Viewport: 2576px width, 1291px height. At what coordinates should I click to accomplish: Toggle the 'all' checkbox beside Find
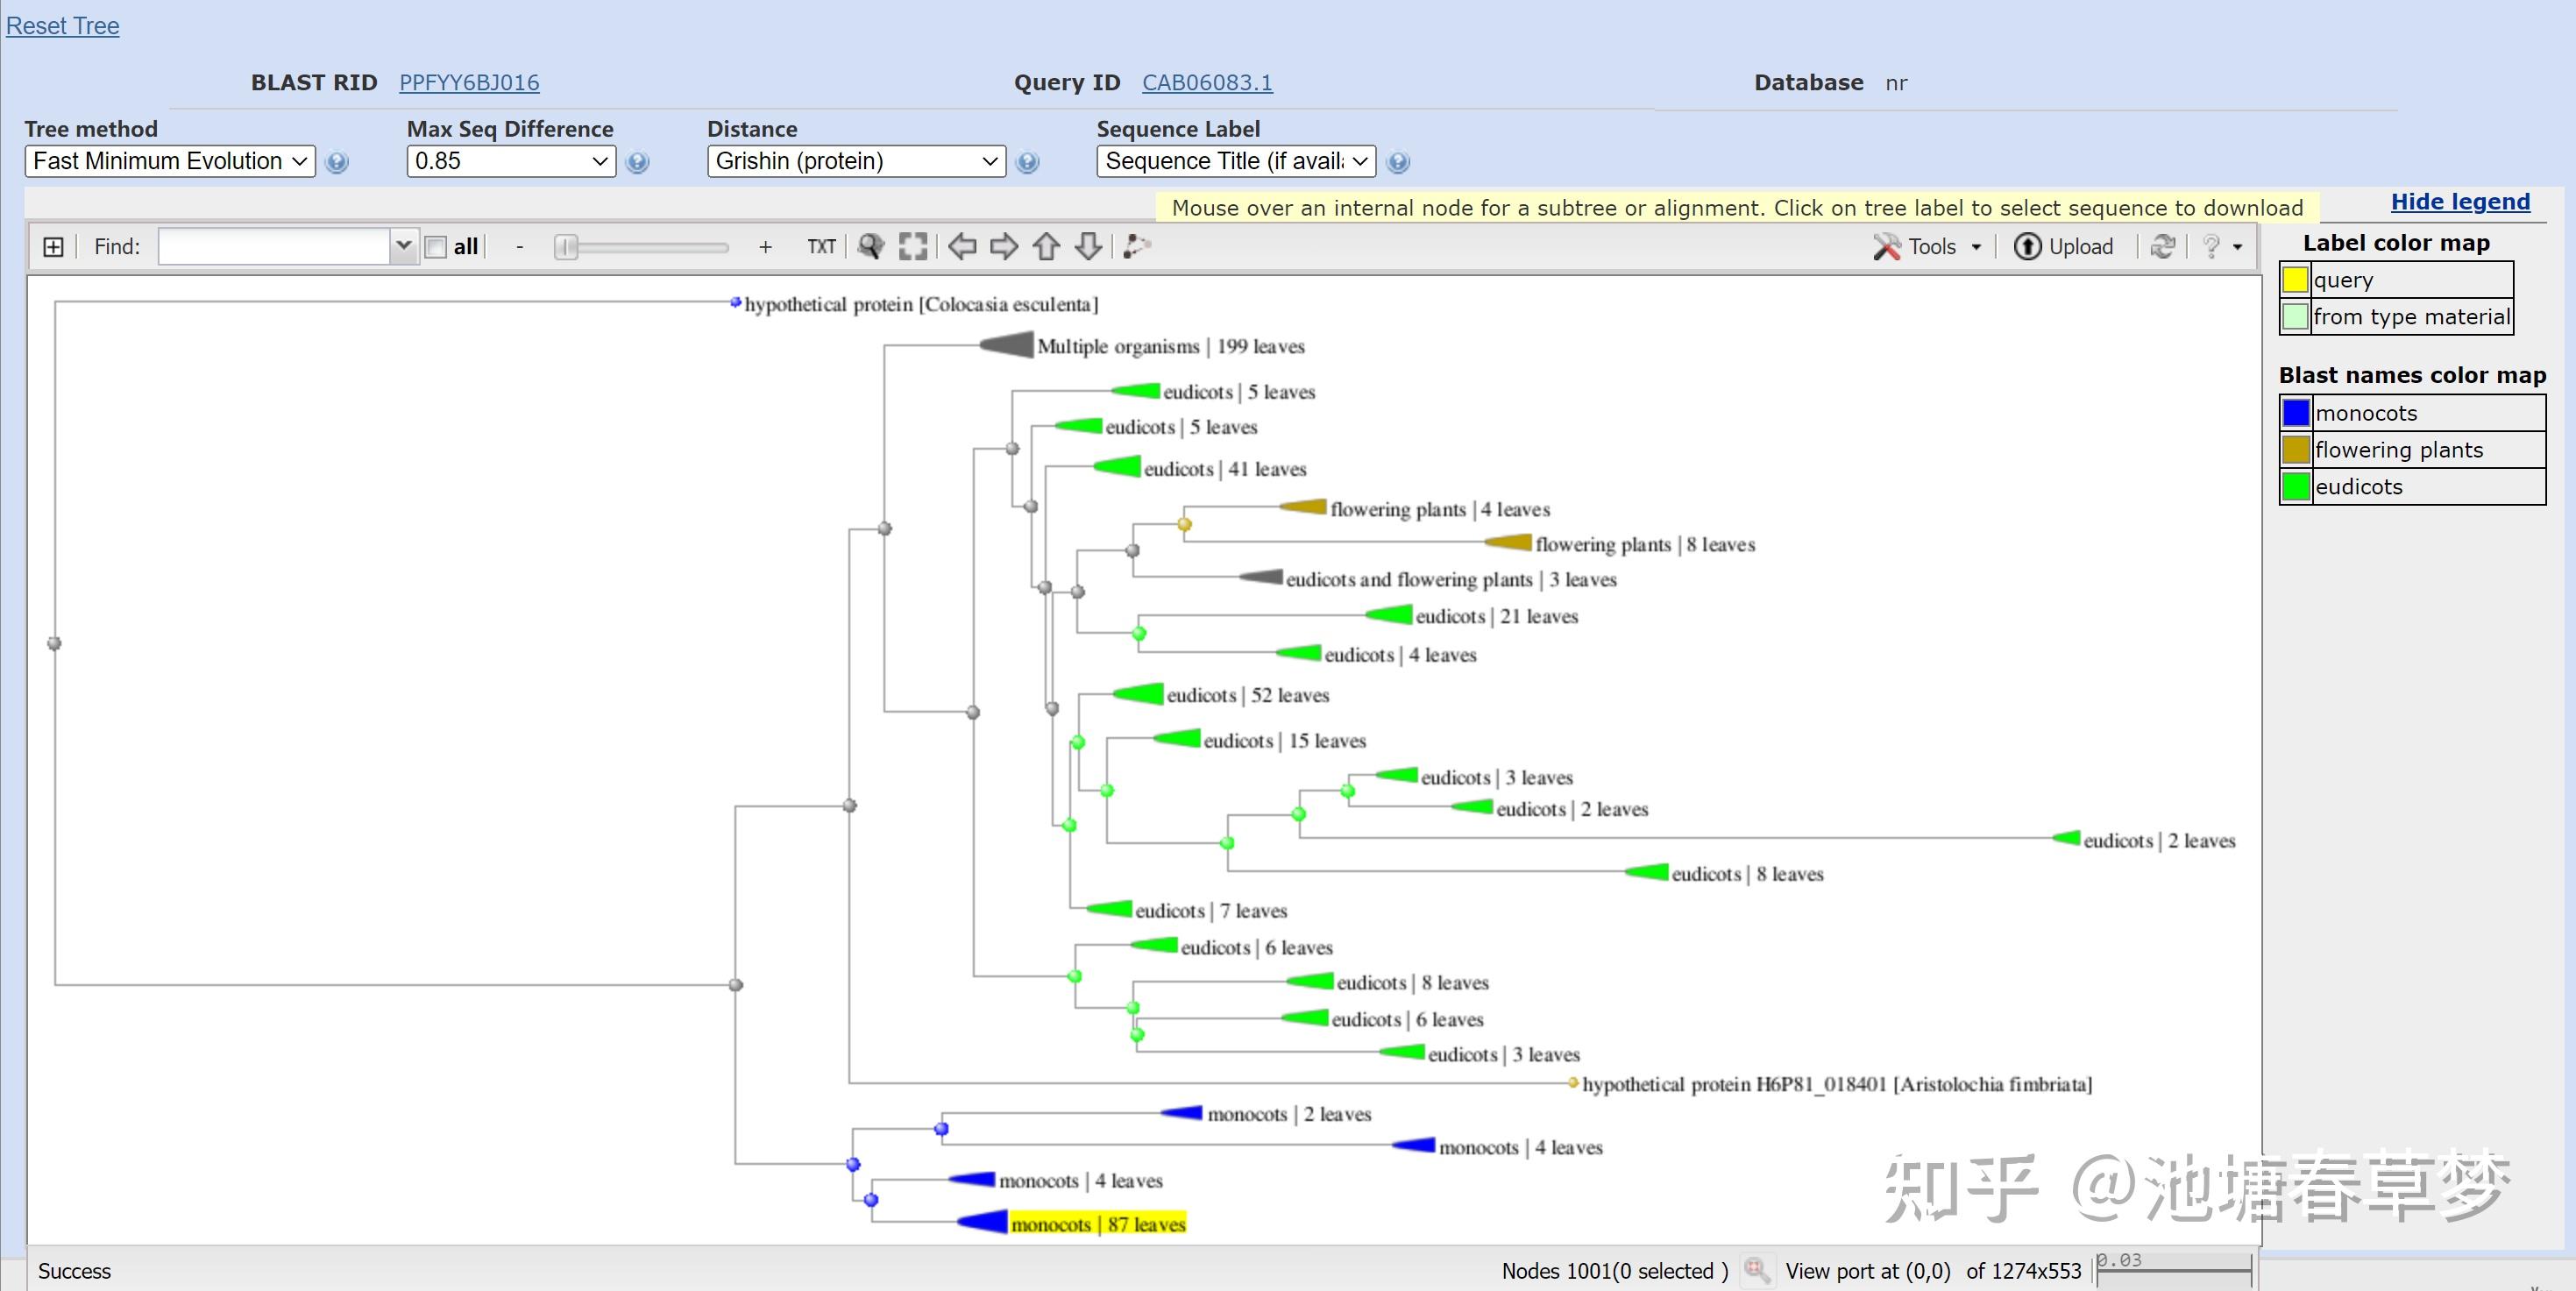436,247
